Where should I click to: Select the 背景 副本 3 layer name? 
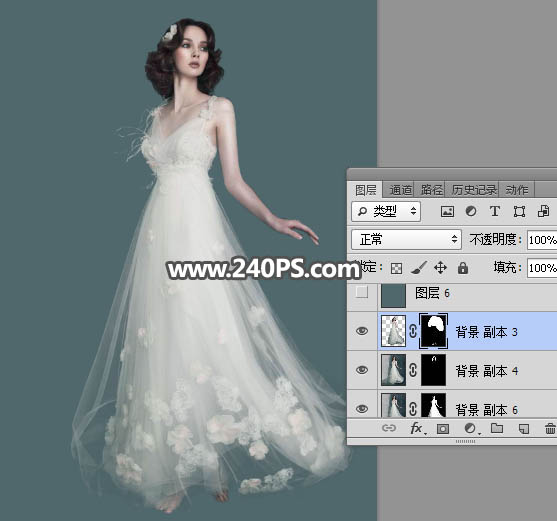[487, 332]
